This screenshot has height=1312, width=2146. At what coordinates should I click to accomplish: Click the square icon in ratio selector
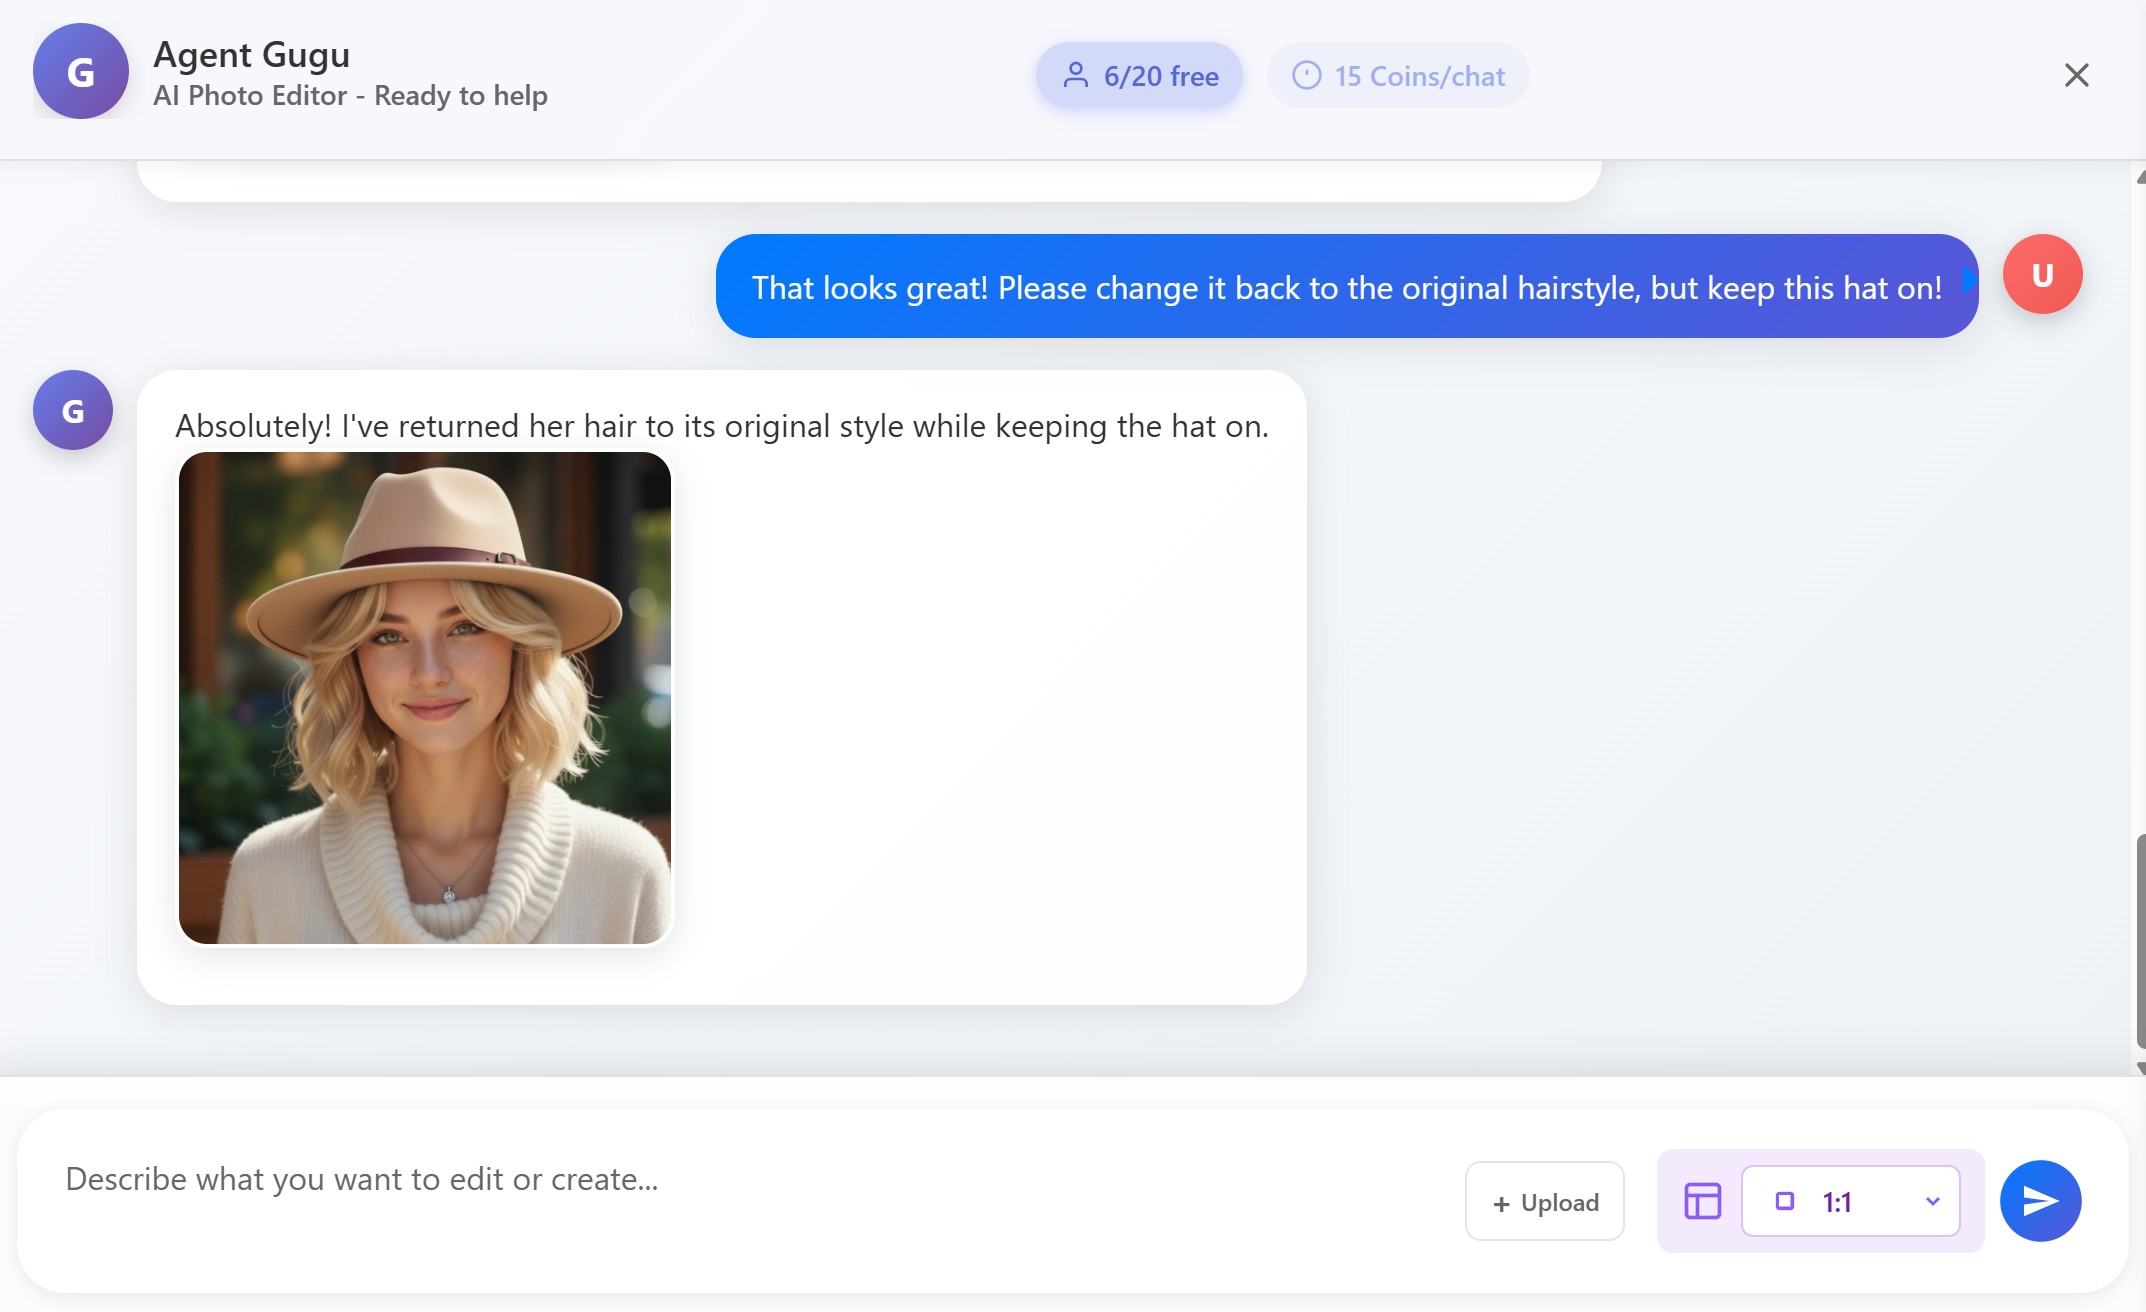coord(1784,1201)
